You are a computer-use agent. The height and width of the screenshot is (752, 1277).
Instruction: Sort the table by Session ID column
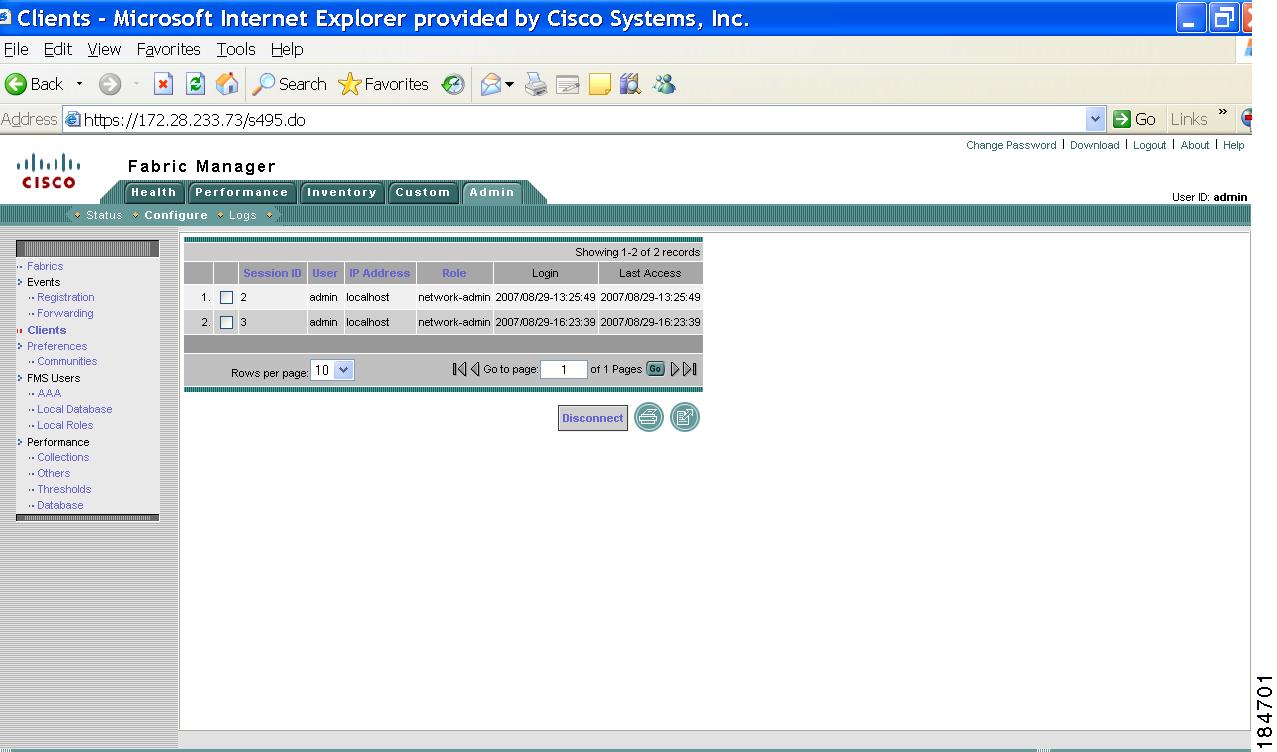pyautogui.click(x=272, y=273)
